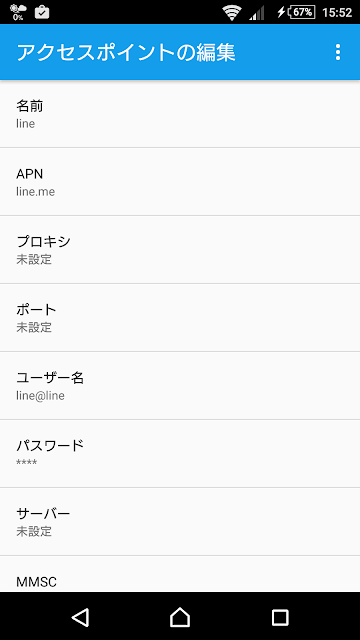
Task: Tap the Android home navigation button
Action: tap(180, 617)
